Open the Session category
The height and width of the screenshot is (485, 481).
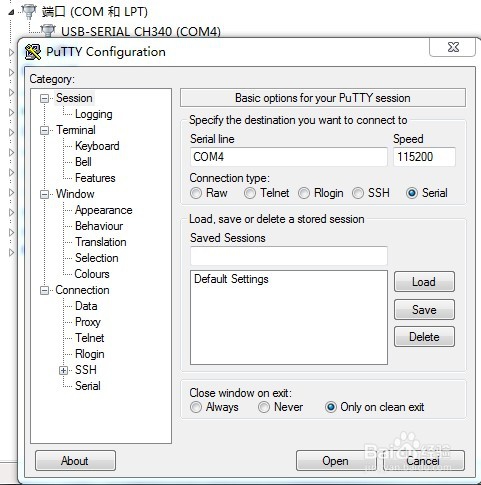(x=74, y=98)
